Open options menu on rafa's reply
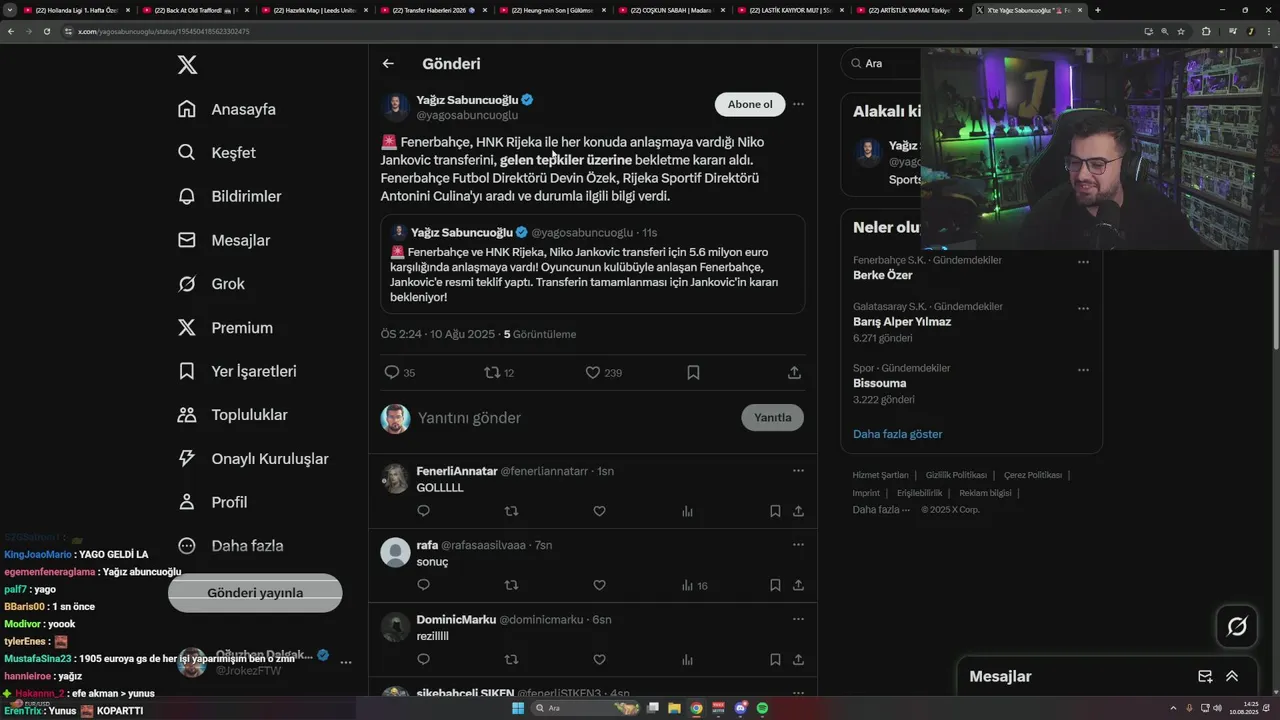 click(x=798, y=544)
